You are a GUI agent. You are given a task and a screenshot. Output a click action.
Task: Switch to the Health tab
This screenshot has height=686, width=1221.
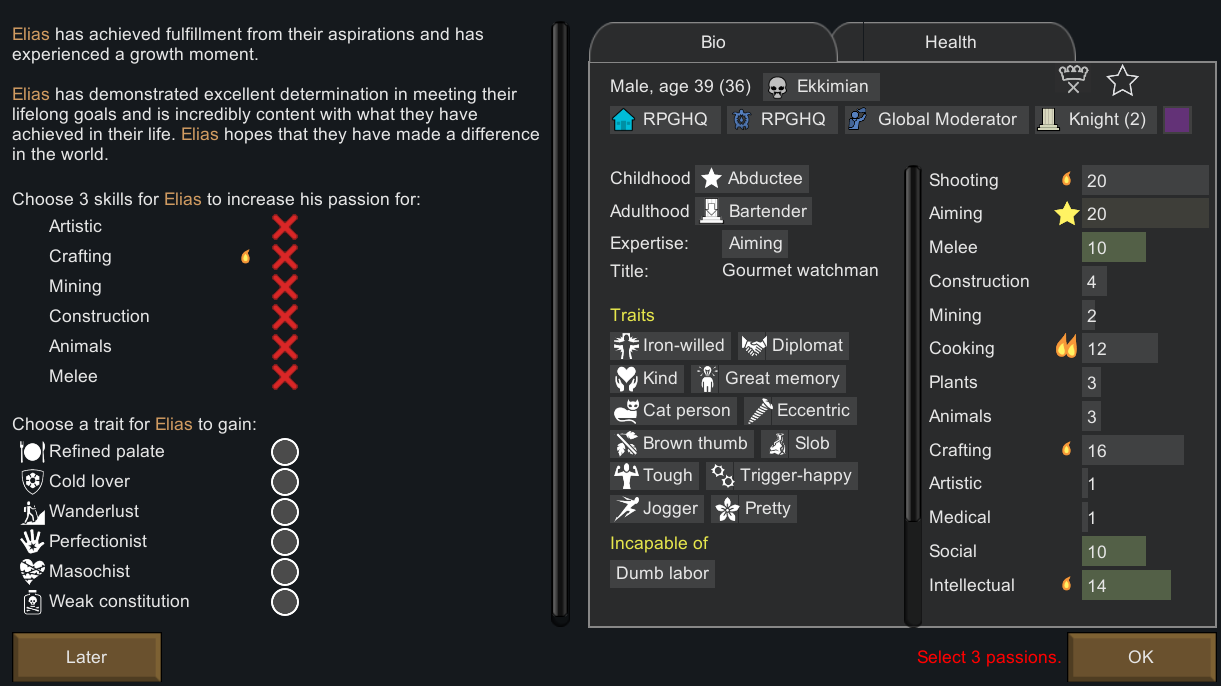point(951,42)
